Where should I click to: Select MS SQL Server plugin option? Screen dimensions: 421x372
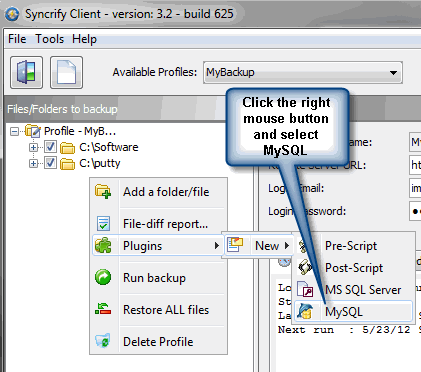click(x=353, y=290)
